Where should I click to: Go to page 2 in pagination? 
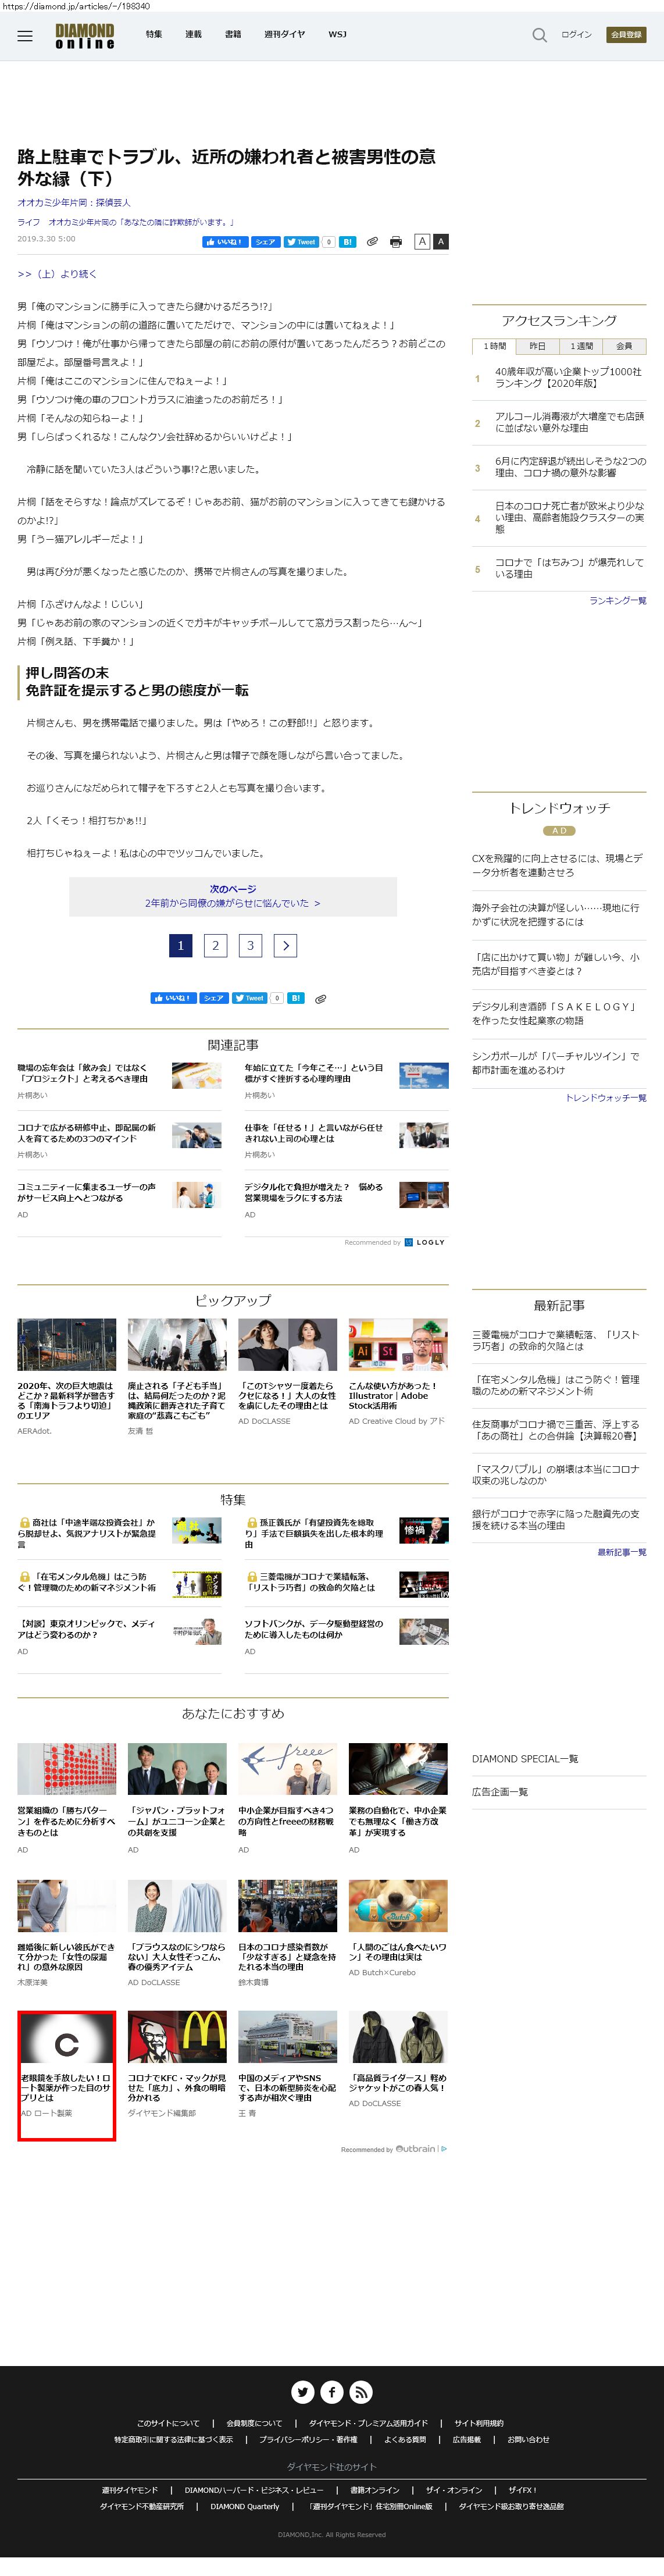click(215, 945)
